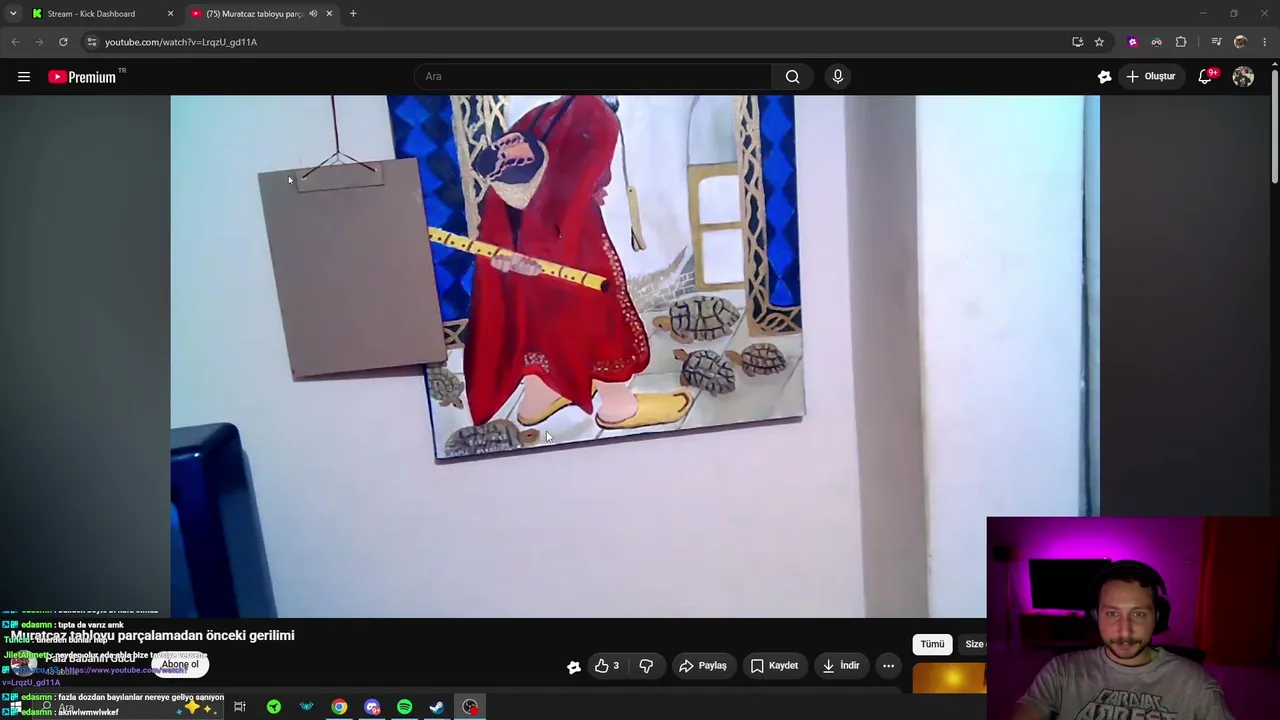Dislike the video with thumbs down
The width and height of the screenshot is (1280, 720).
[646, 666]
